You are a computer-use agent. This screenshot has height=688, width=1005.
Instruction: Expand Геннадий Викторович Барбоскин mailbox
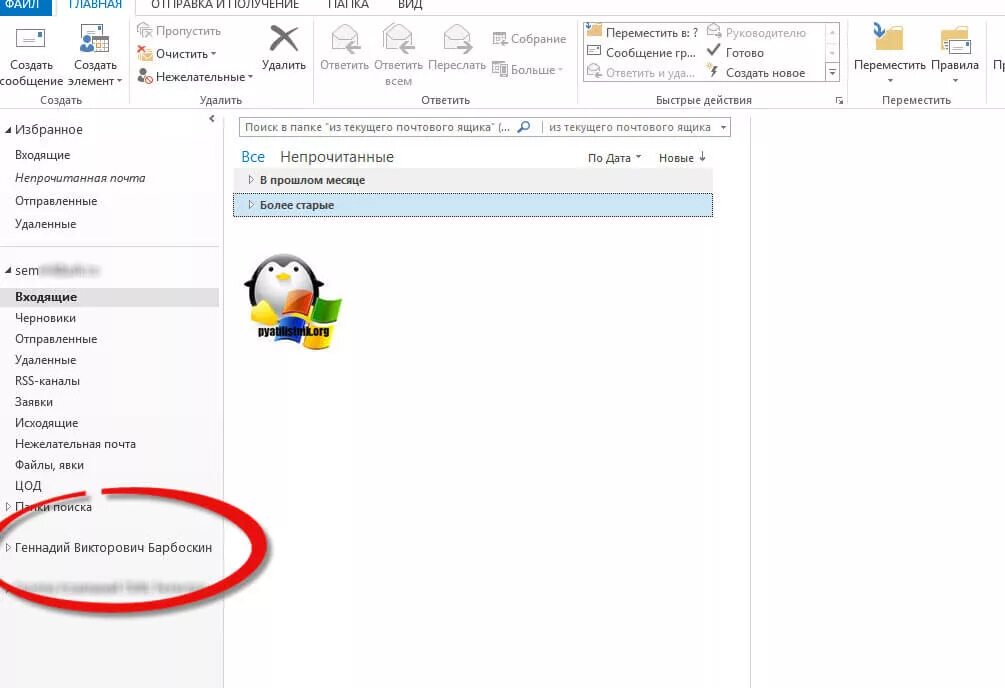8,548
